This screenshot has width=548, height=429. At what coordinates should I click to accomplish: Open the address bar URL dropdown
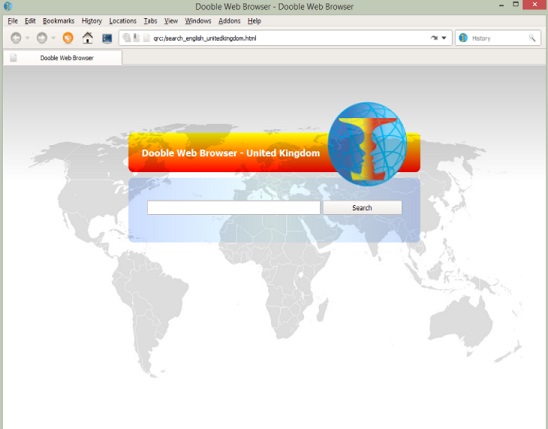(x=444, y=38)
